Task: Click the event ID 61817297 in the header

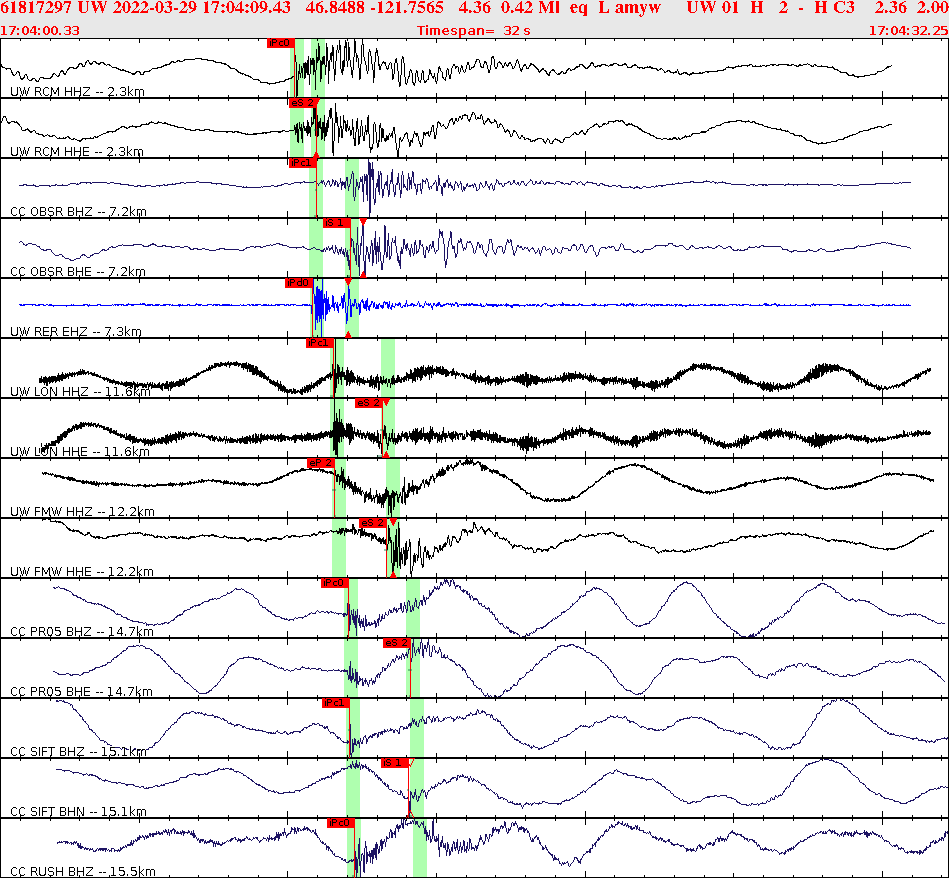Action: coord(35,9)
